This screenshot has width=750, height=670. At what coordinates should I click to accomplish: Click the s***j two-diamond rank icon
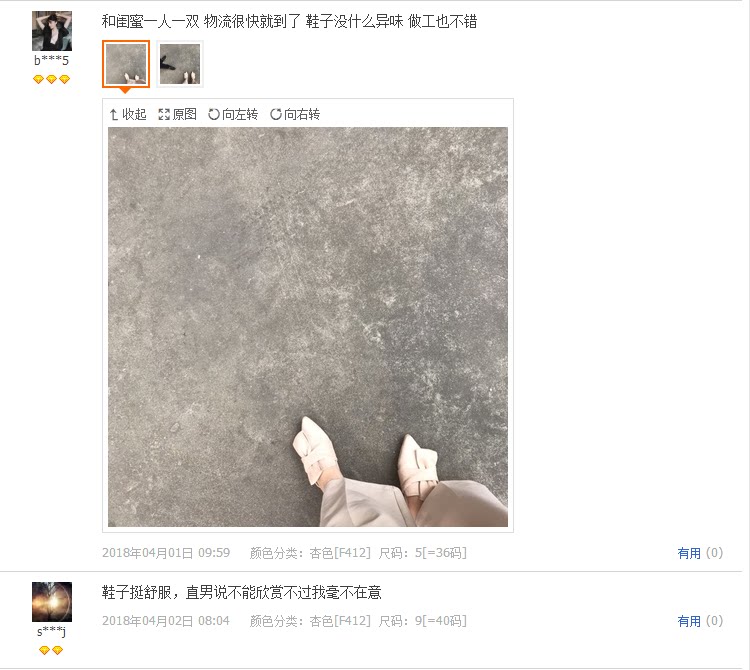tap(51, 650)
